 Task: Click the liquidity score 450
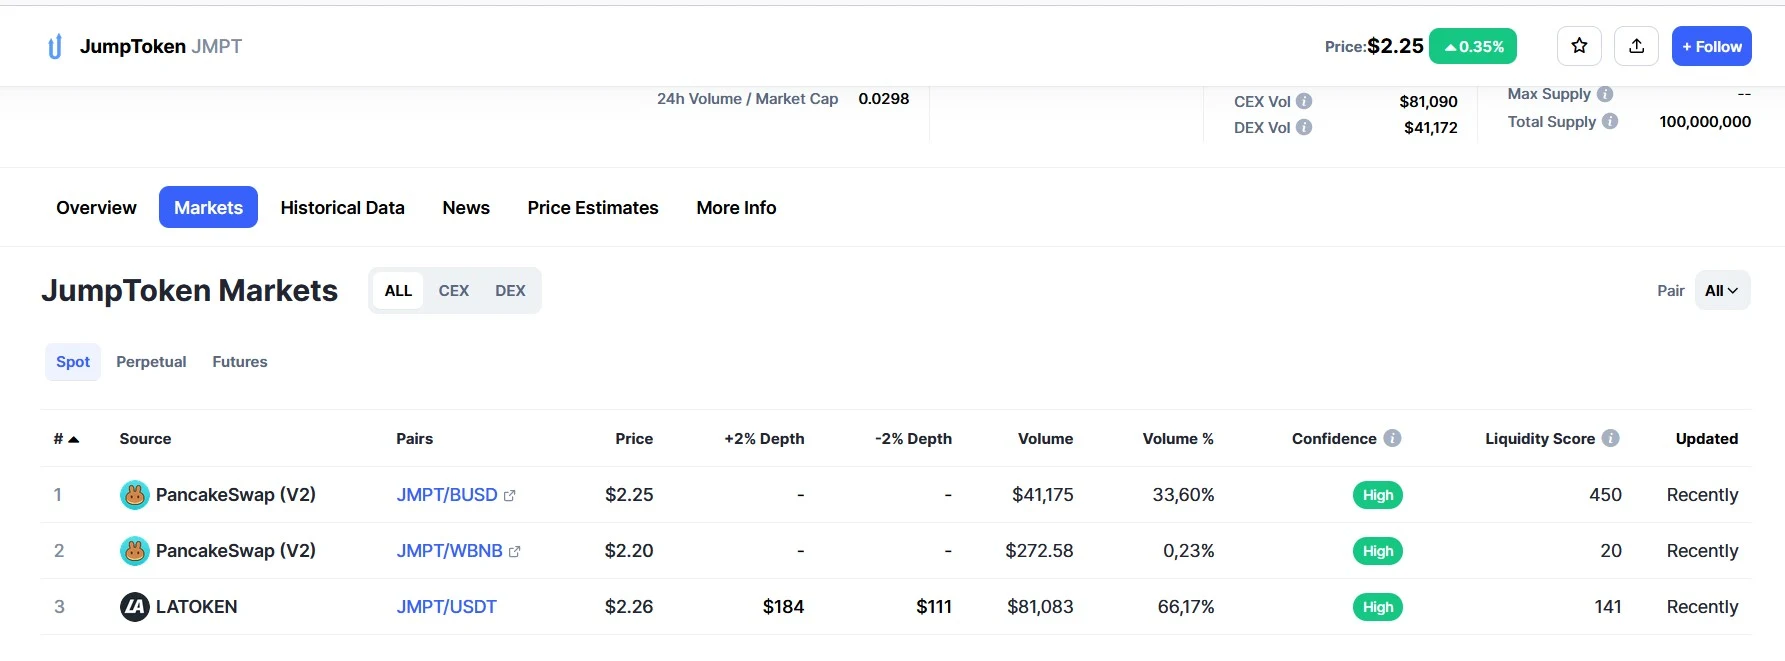point(1605,495)
